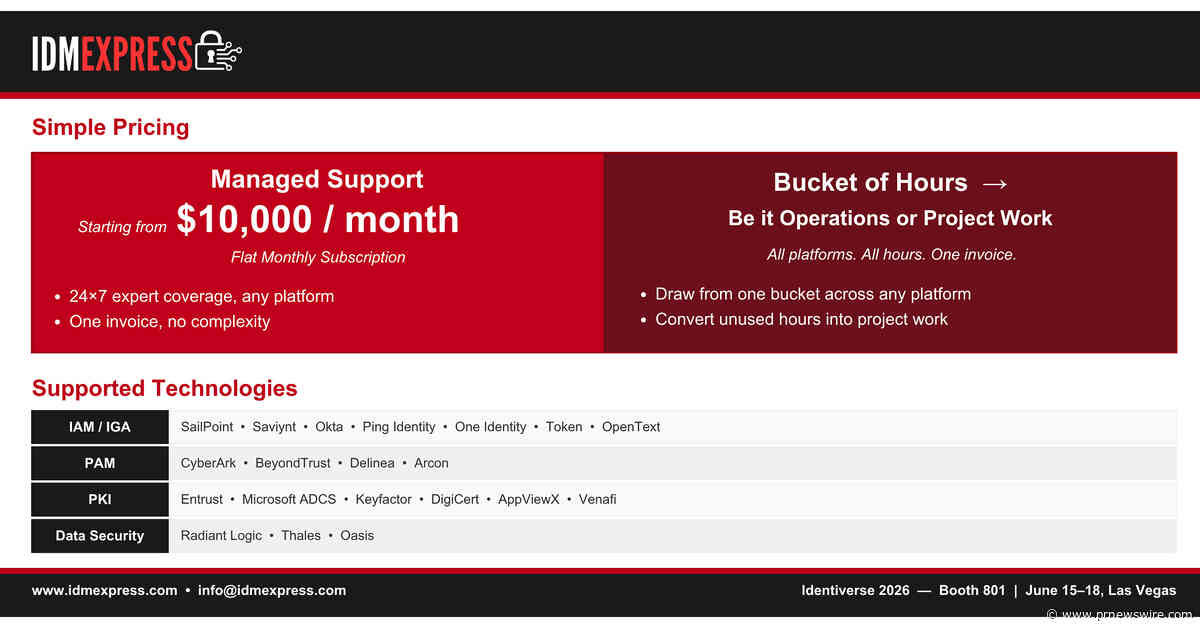The image size is (1200, 628).
Task: Click the Identiverse 2026 text
Action: pos(856,590)
